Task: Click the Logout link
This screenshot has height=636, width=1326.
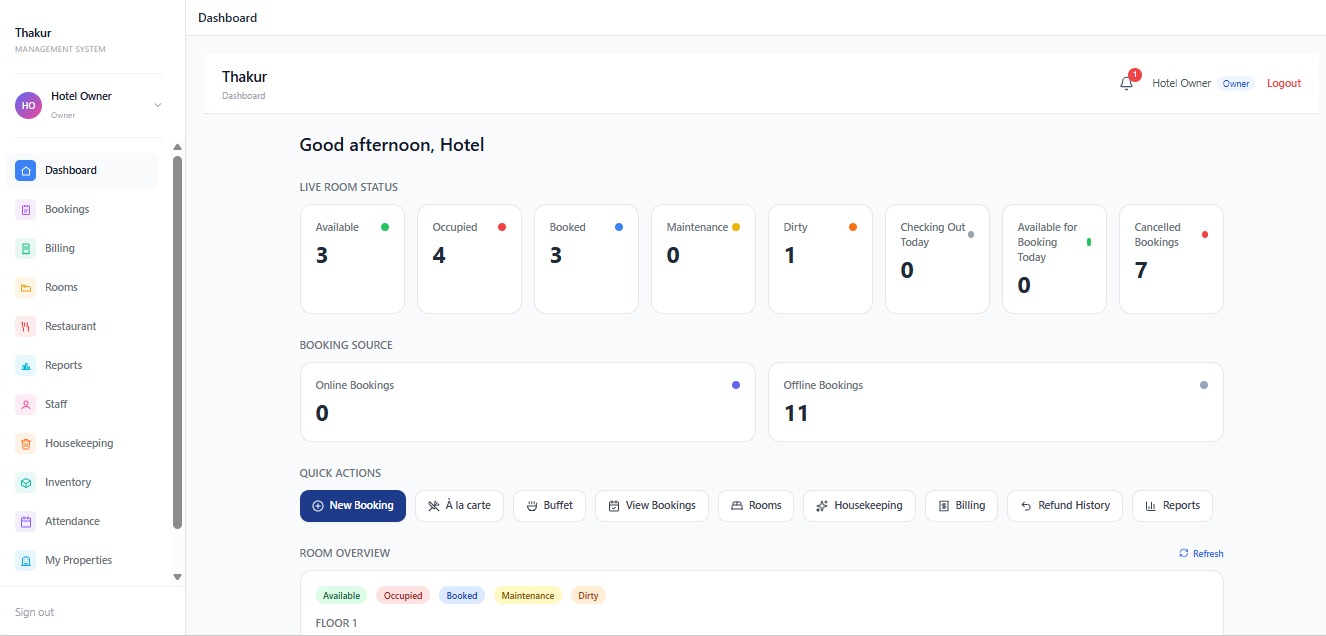Action: [1284, 84]
